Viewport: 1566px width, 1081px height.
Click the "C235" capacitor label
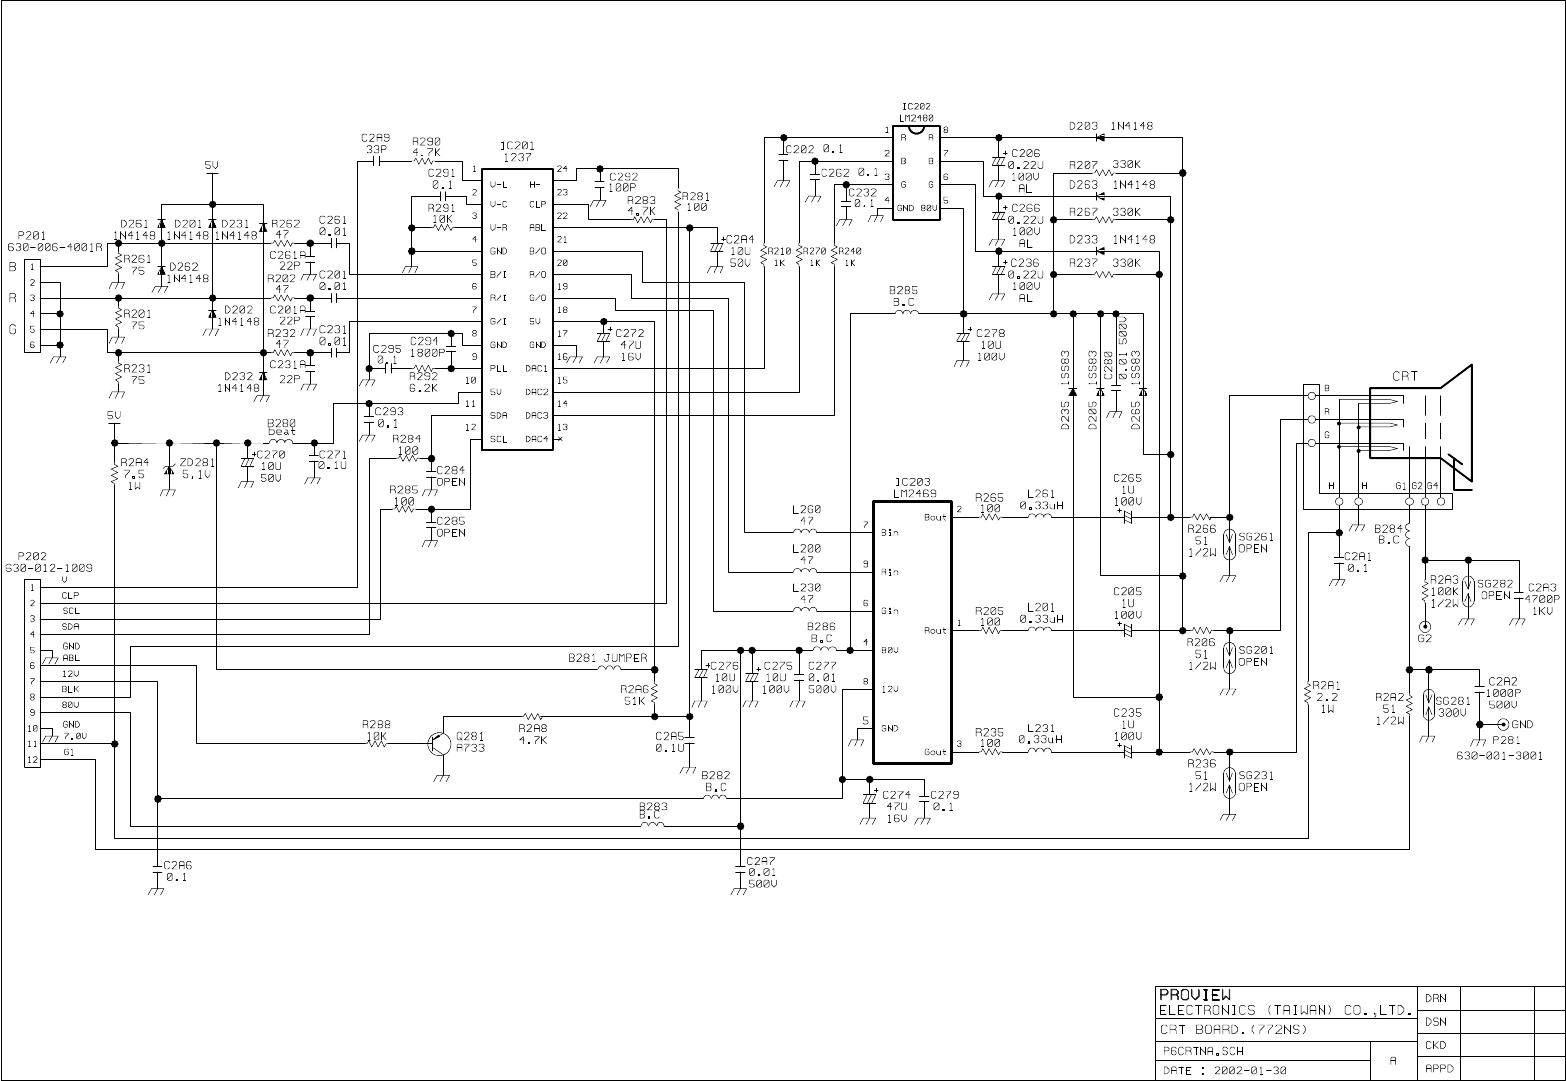tap(1127, 713)
